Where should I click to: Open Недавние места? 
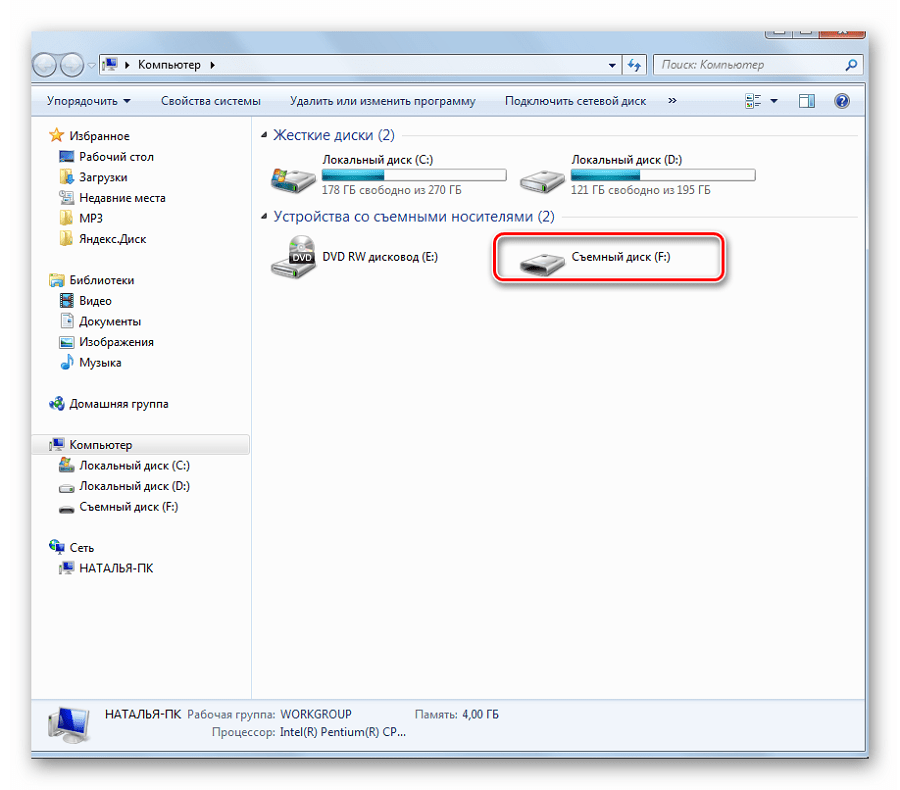click(122, 198)
